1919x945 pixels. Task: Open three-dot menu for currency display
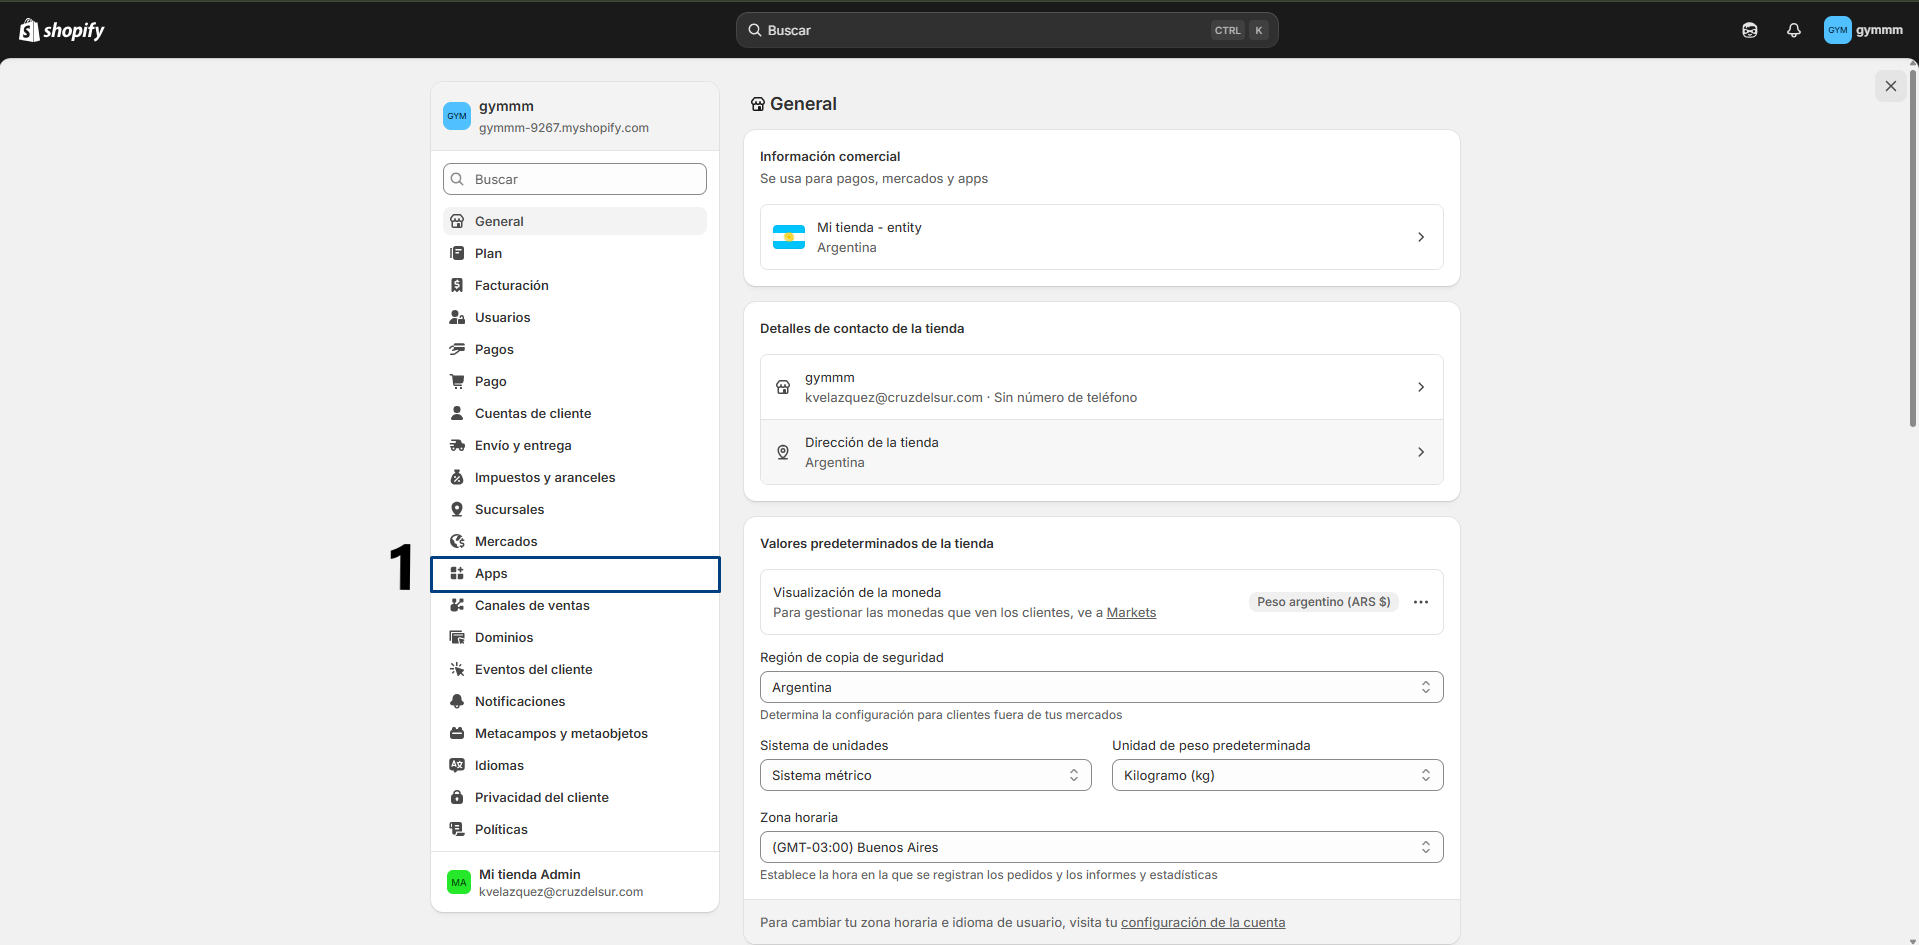[x=1420, y=602]
